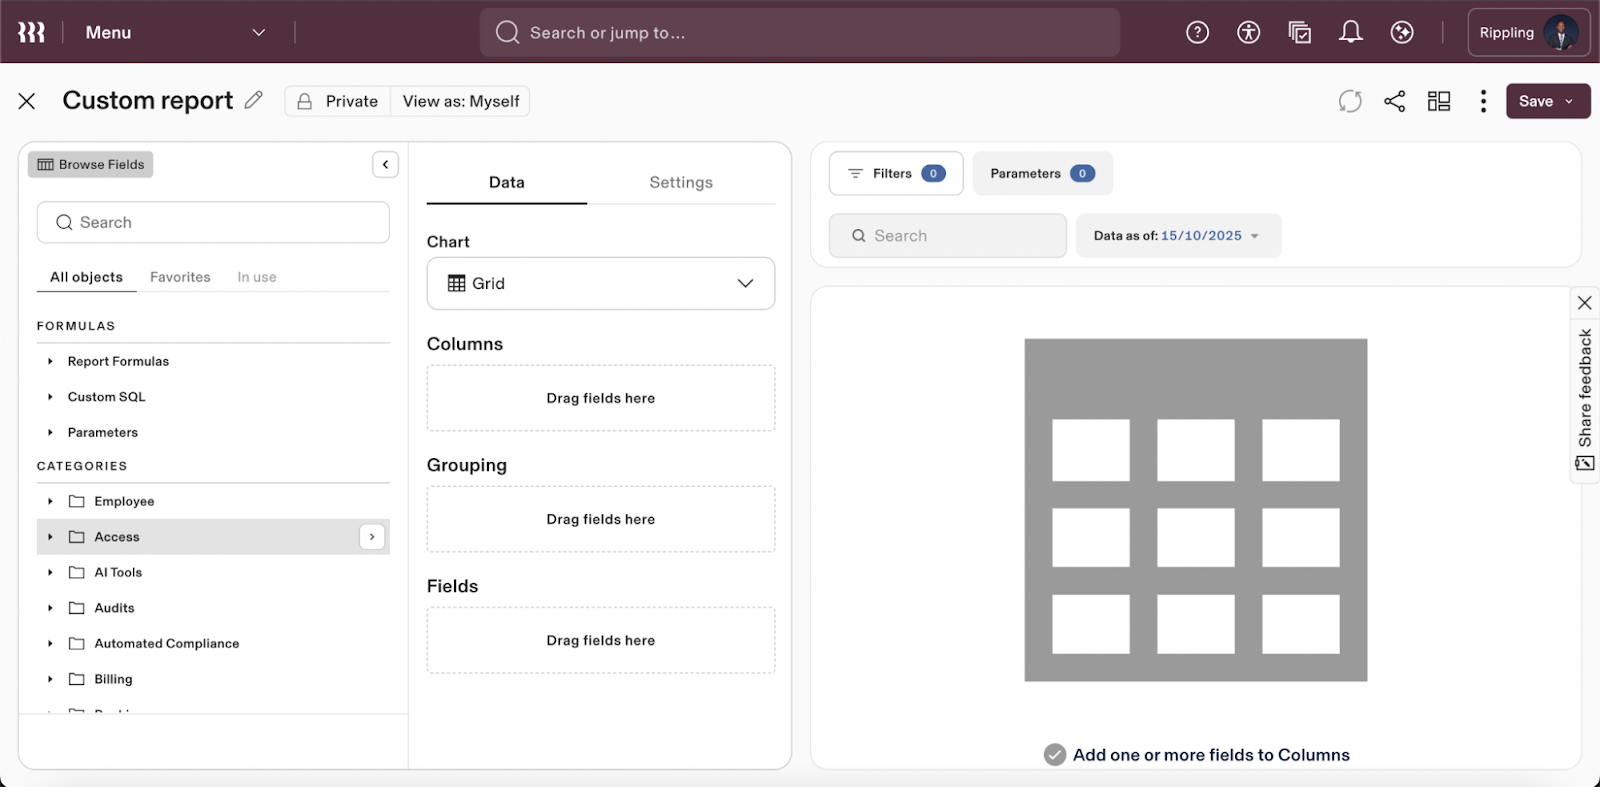Select the All objects tab
Image resolution: width=1600 pixels, height=787 pixels.
[86, 277]
